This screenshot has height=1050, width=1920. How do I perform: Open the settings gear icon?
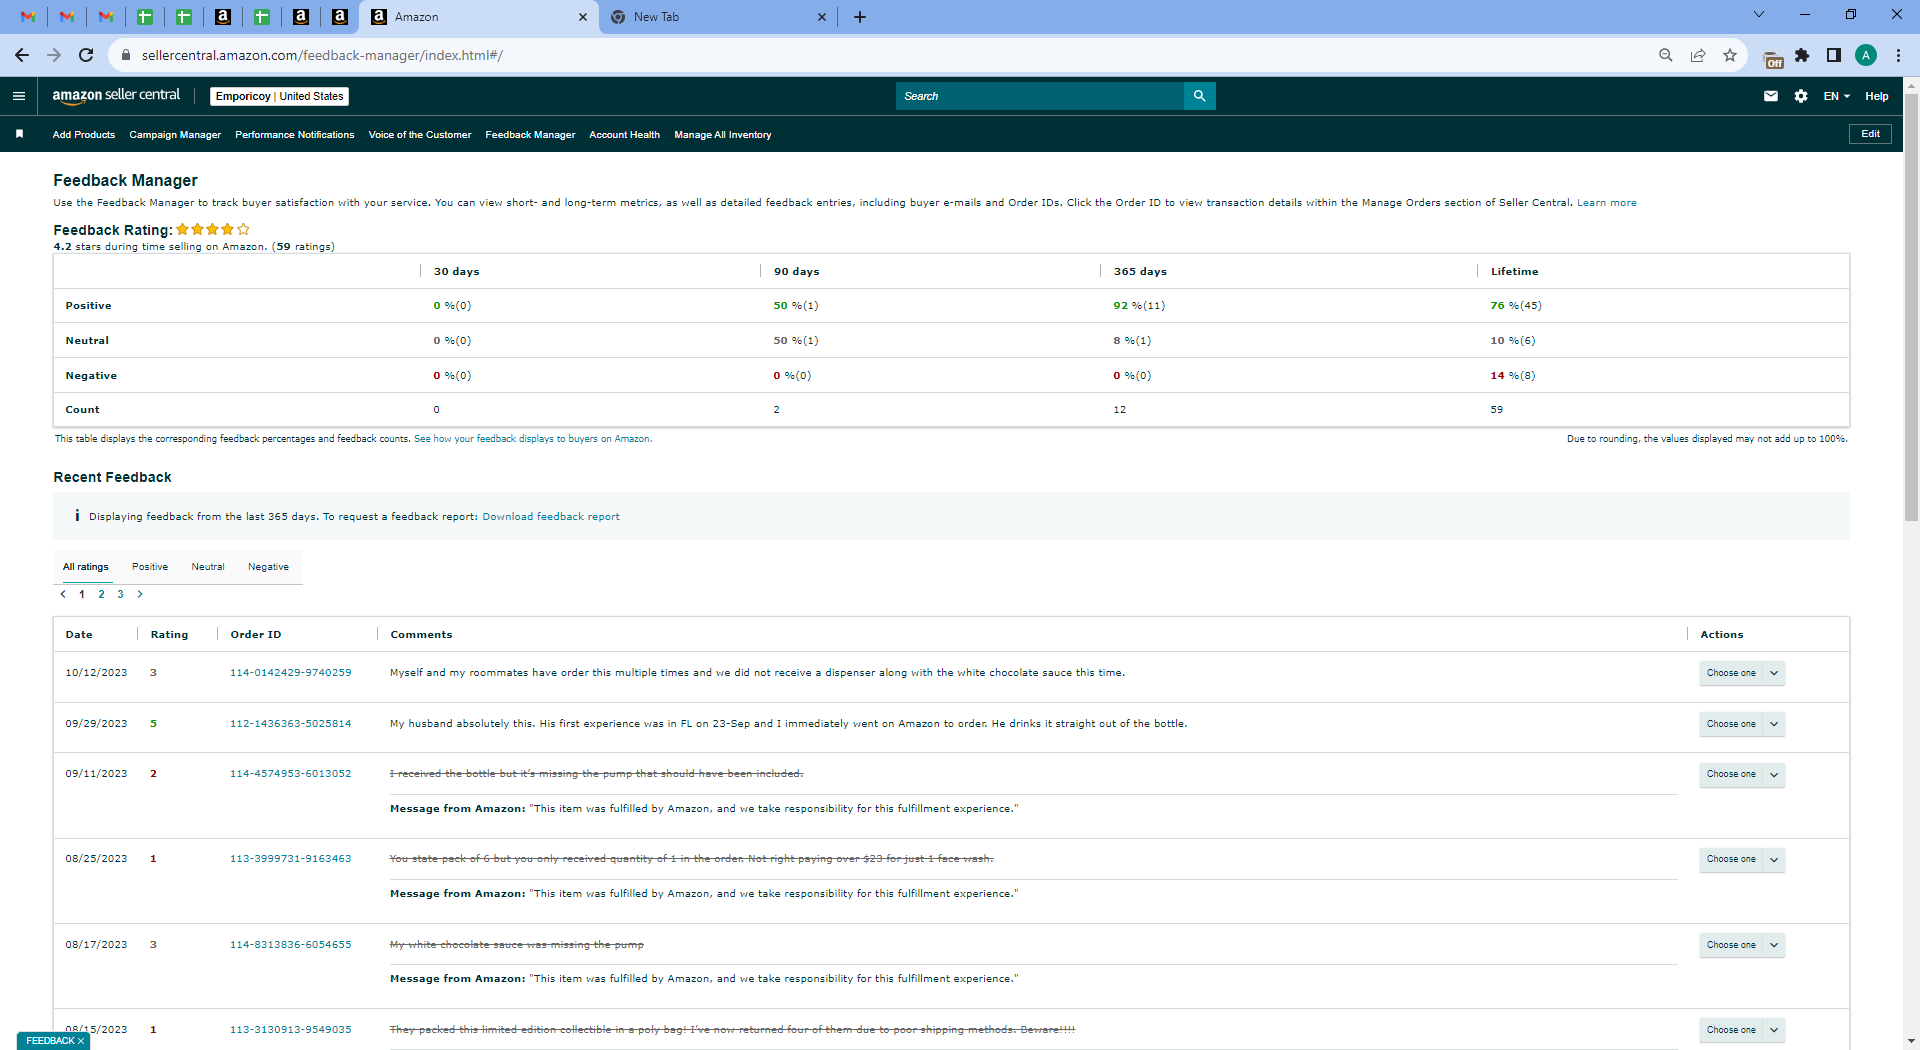pos(1801,96)
